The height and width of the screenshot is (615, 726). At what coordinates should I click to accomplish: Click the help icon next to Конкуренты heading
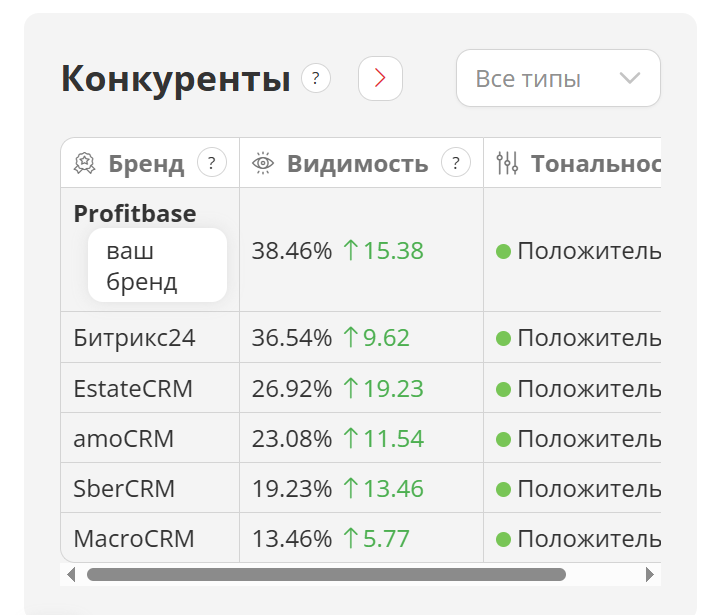pyautogui.click(x=316, y=78)
